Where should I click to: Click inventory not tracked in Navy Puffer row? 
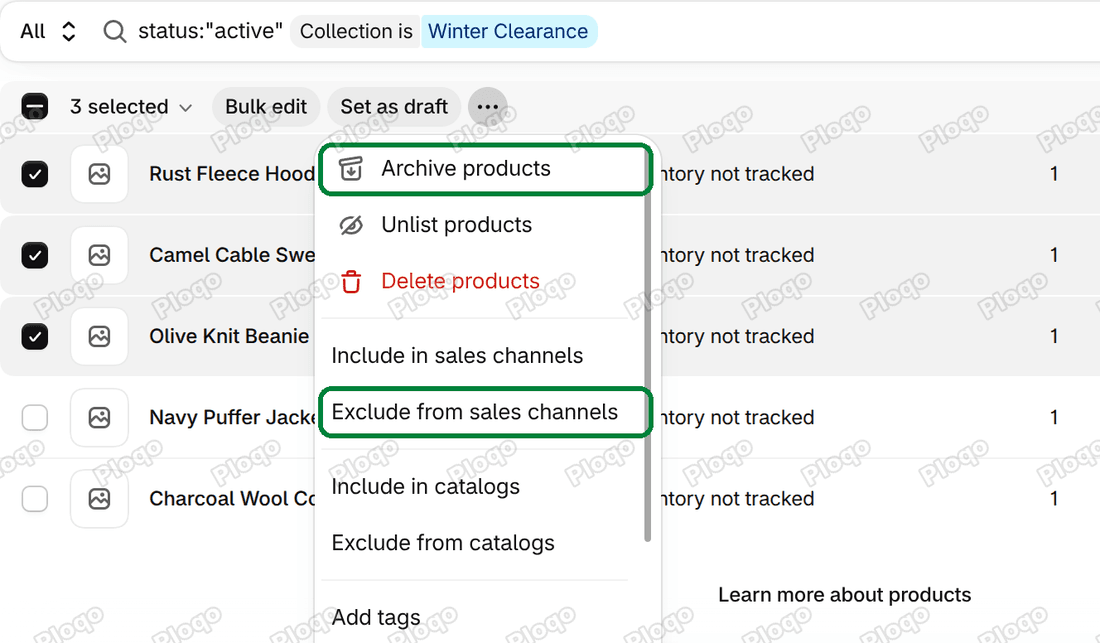pos(737,418)
